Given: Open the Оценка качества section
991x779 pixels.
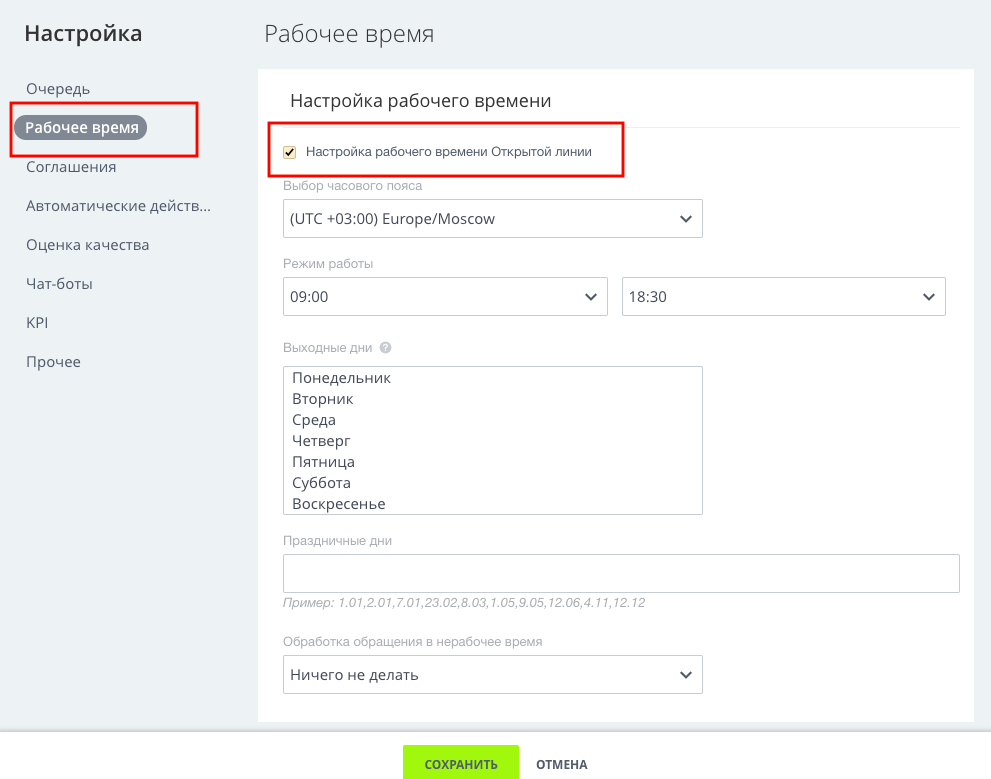Looking at the screenshot, I should (x=87, y=245).
